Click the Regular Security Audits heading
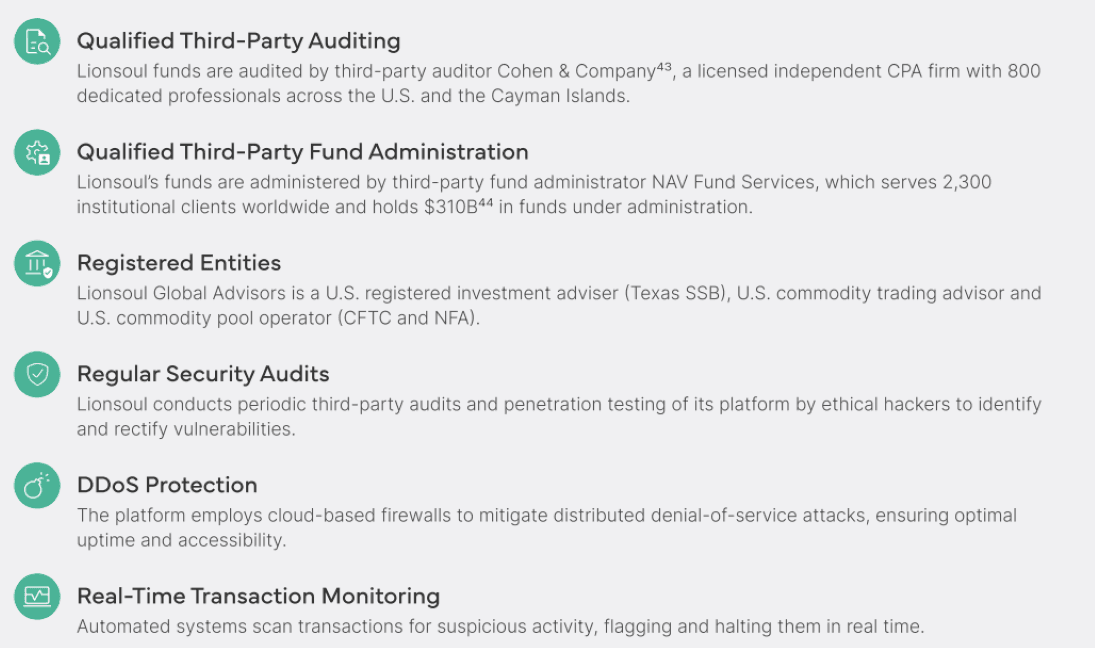 203,374
